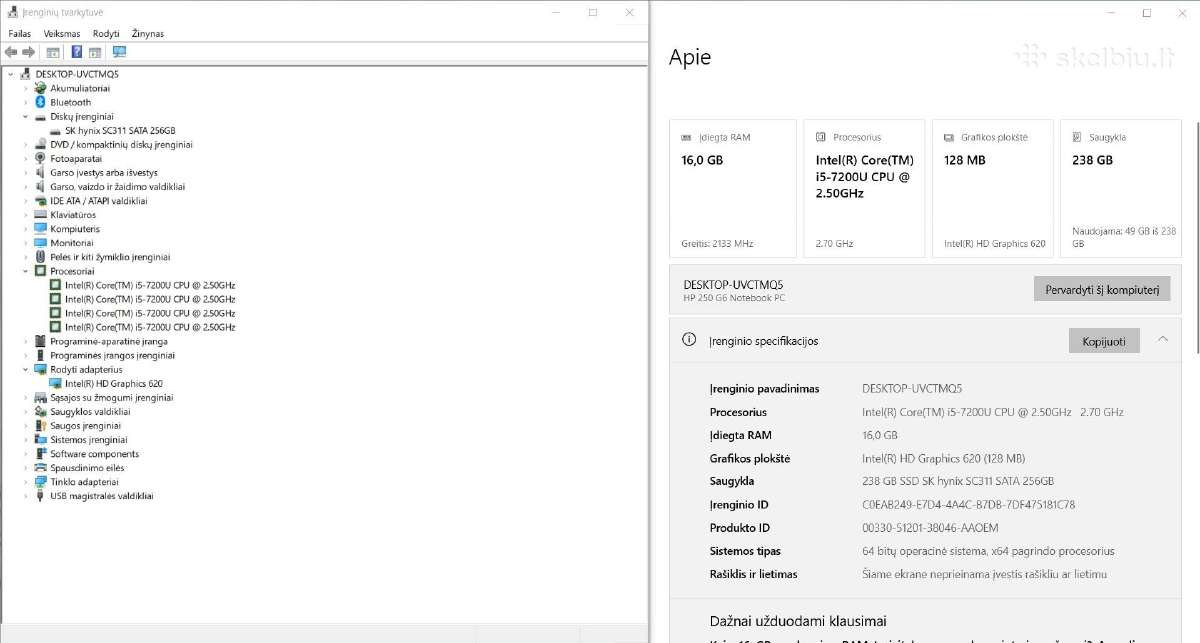
Task: Open the Veiksmas menu
Action: coord(62,33)
